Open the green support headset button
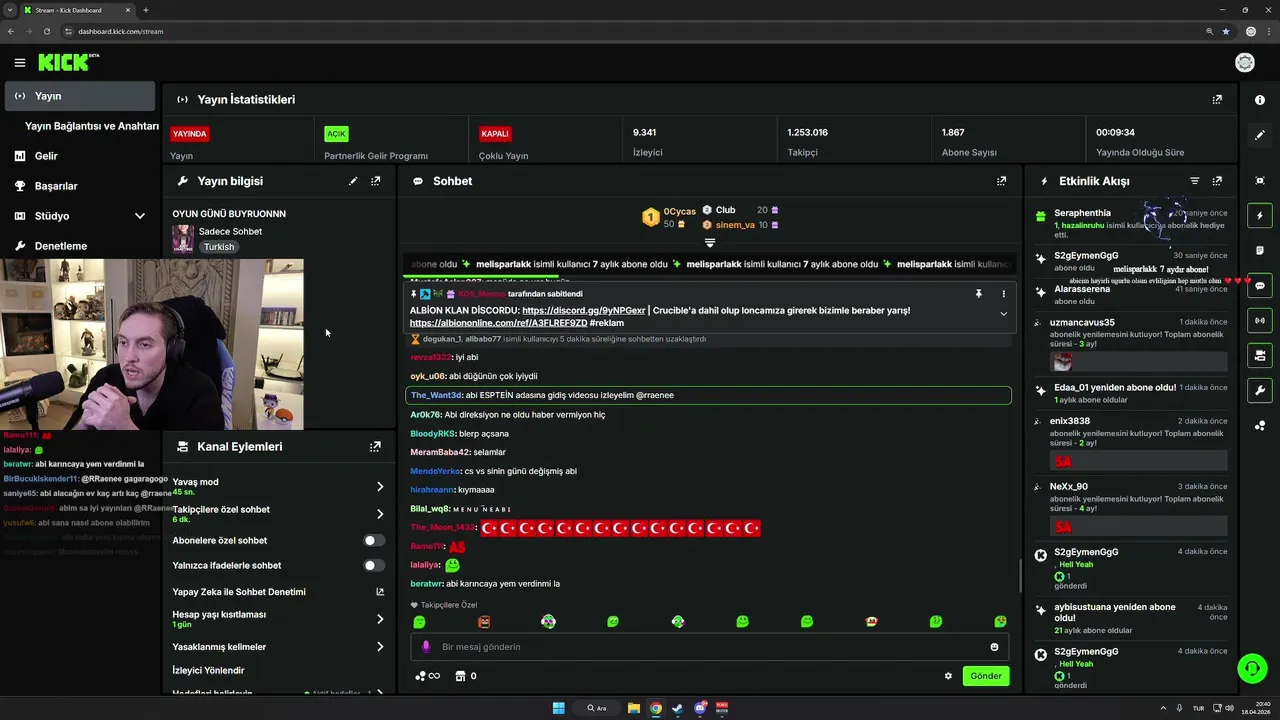1280x720 pixels. pyautogui.click(x=1251, y=667)
